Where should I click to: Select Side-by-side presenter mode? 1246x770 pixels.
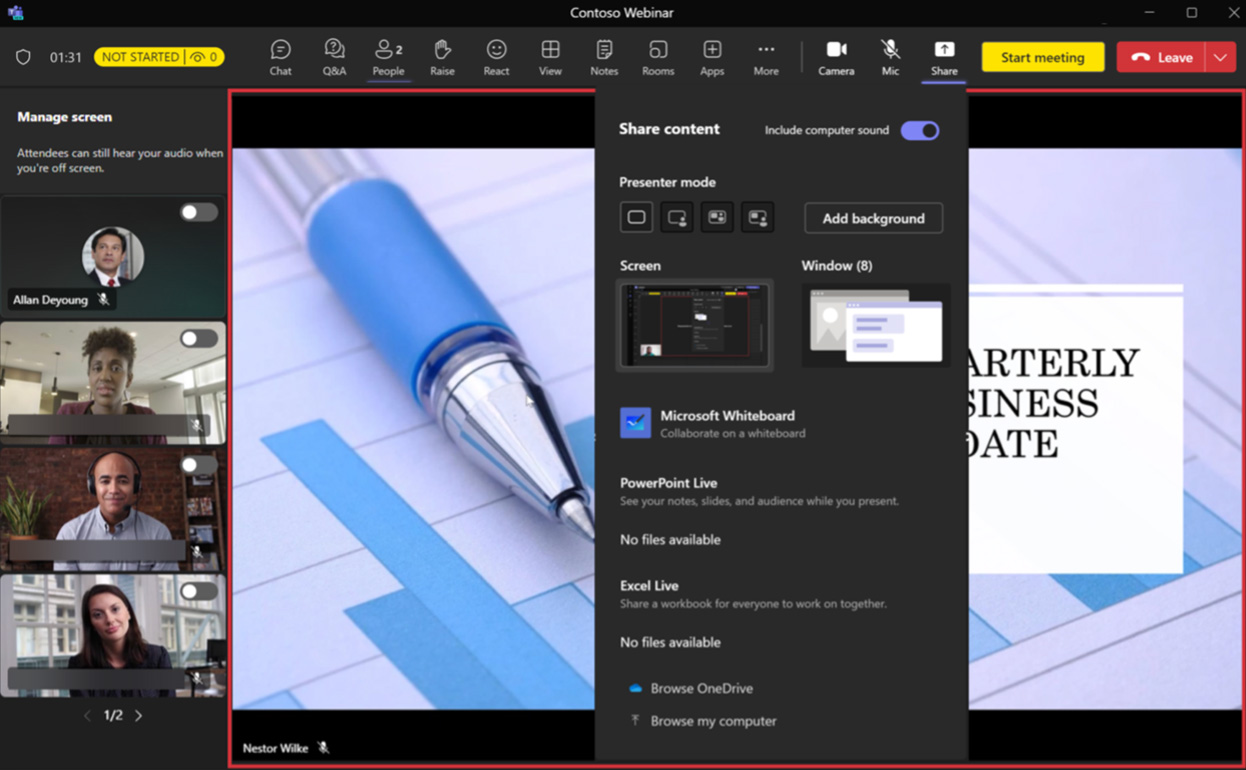[717, 217]
